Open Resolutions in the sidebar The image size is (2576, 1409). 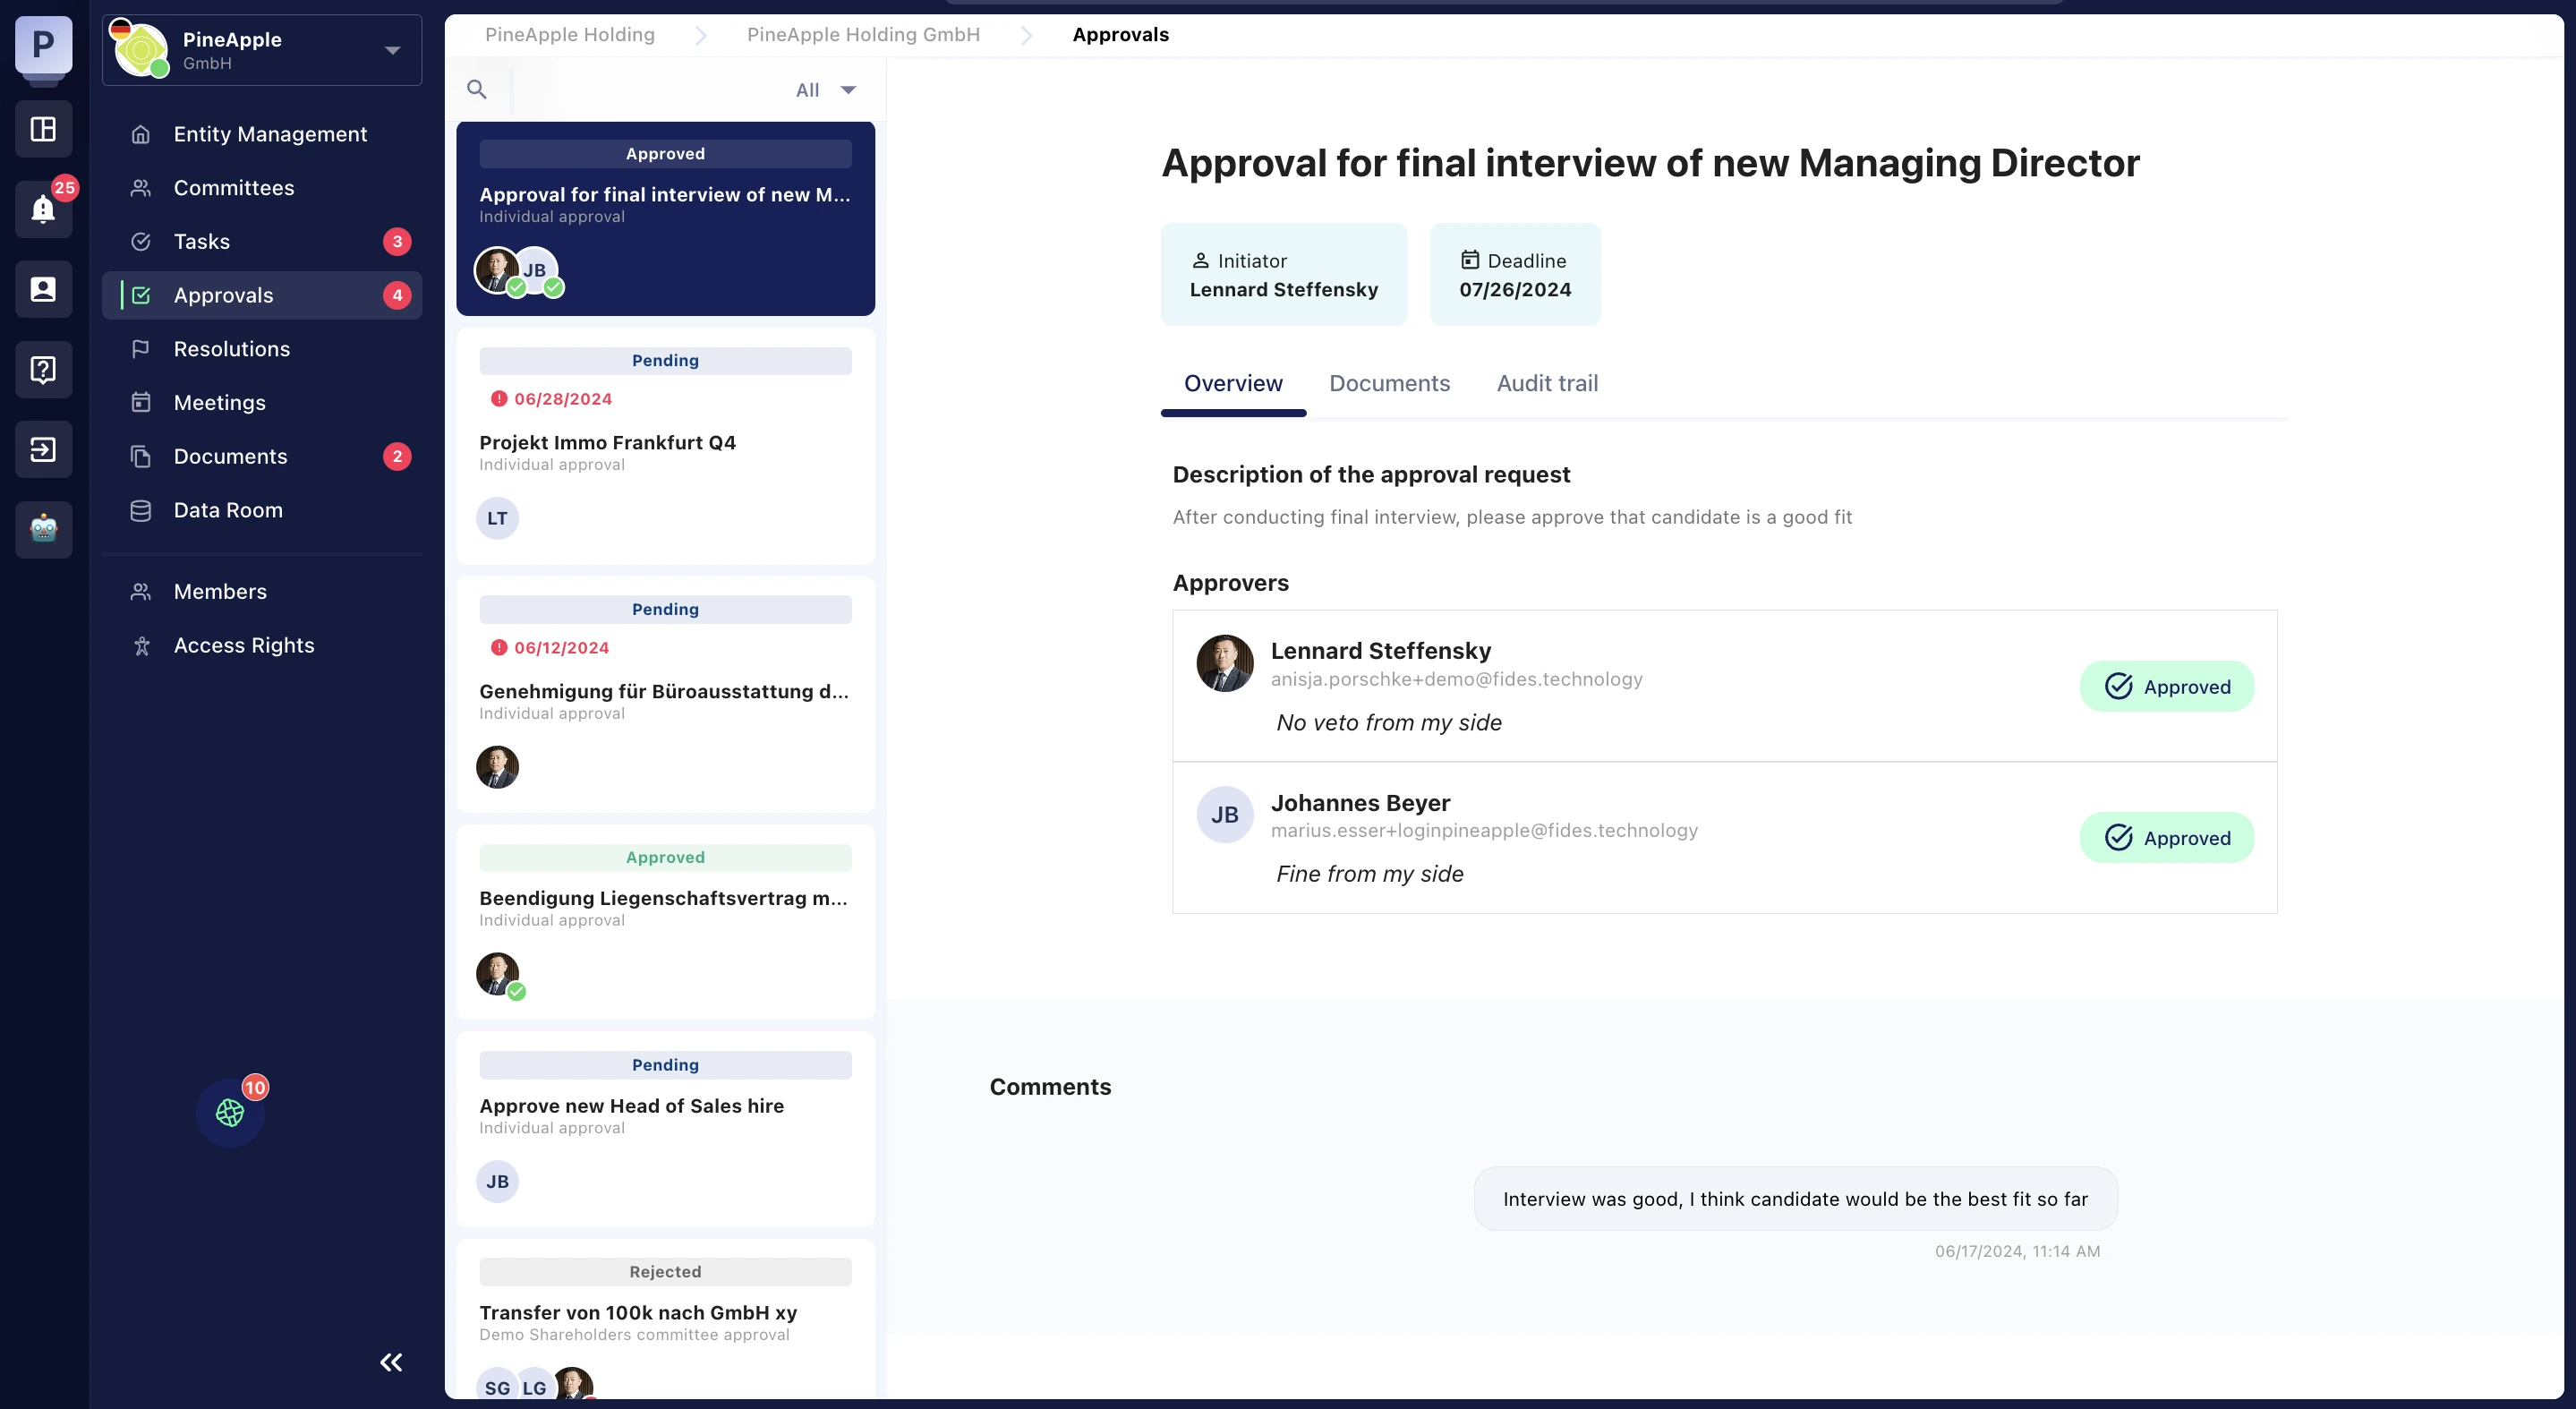click(232, 349)
